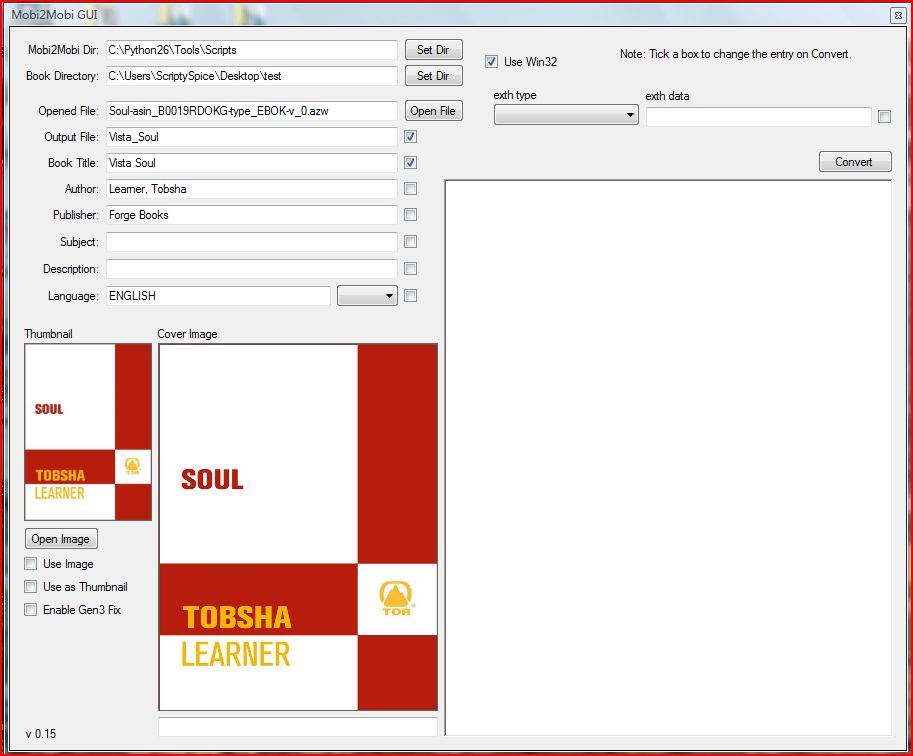Click the Book Title input field
Screen dimensions: 913x756
click(x=251, y=163)
